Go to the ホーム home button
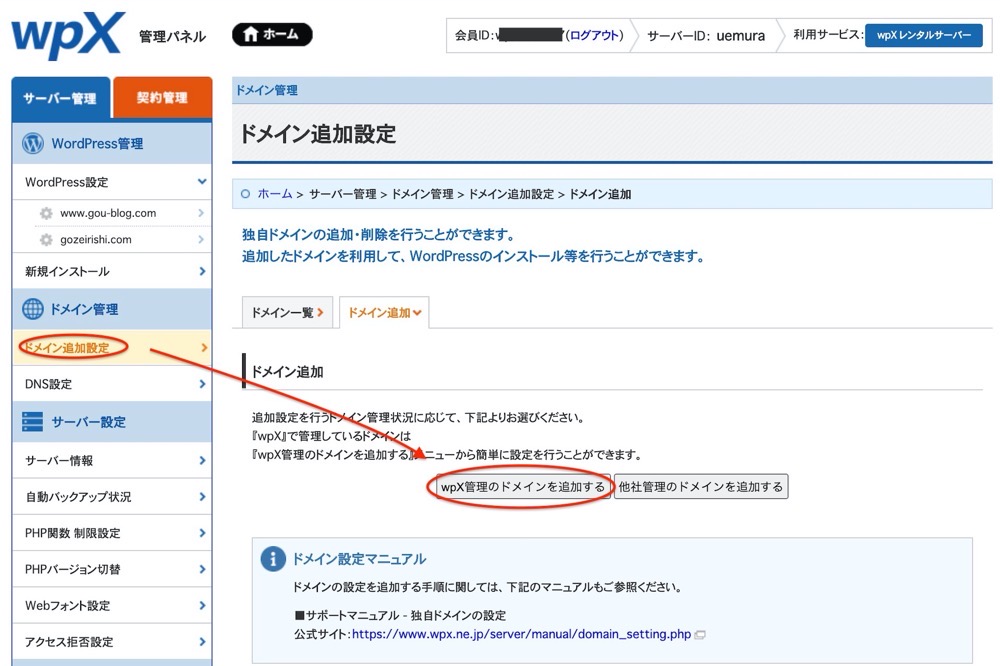Image resolution: width=1000 pixels, height=666 pixels. tap(272, 34)
